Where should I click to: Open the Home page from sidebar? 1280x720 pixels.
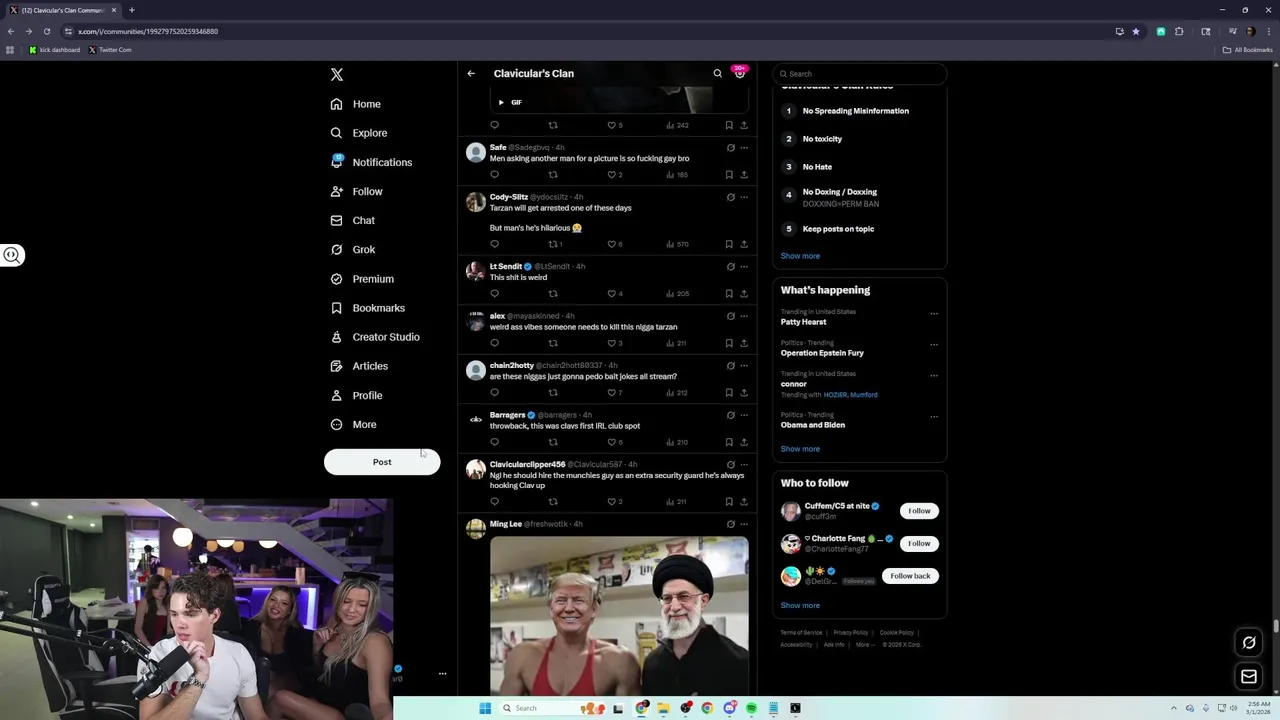pyautogui.click(x=356, y=104)
